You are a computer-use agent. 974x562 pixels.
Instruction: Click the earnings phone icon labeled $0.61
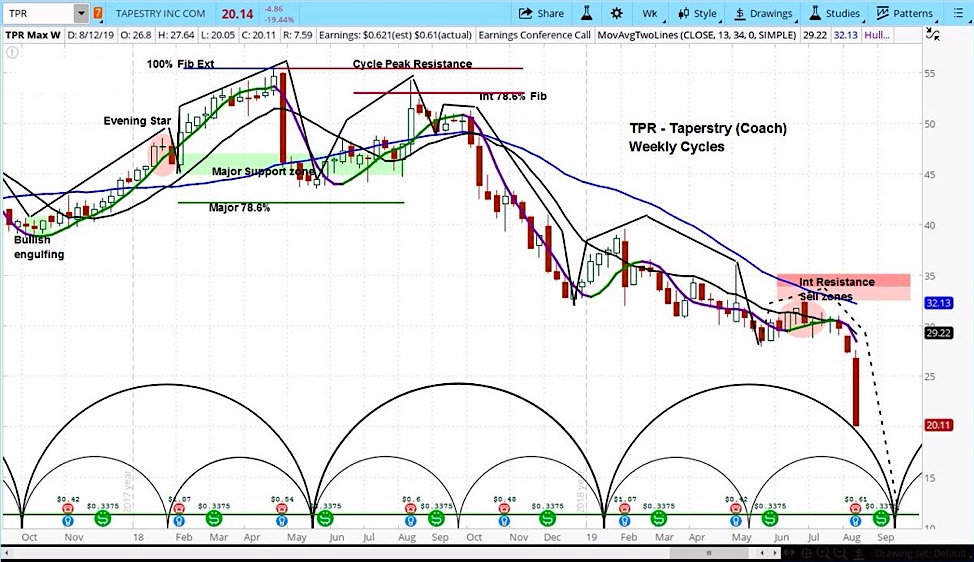(x=855, y=509)
